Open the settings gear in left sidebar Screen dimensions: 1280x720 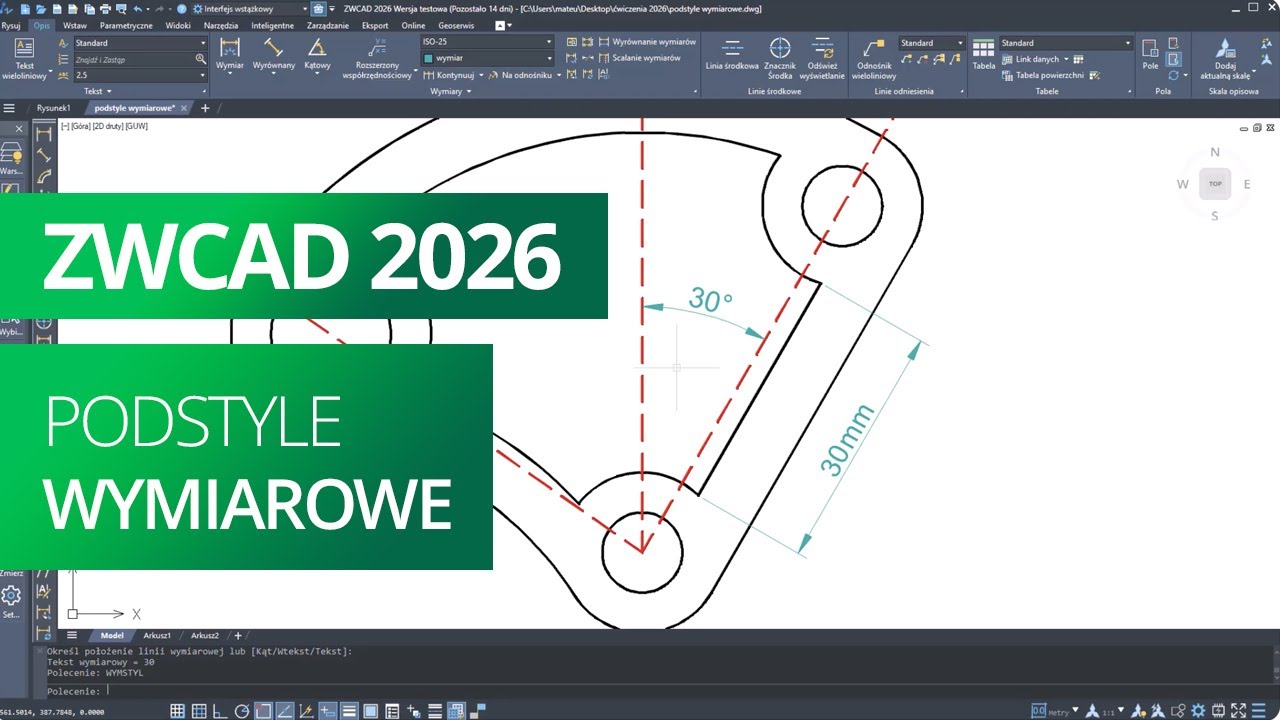[x=11, y=596]
